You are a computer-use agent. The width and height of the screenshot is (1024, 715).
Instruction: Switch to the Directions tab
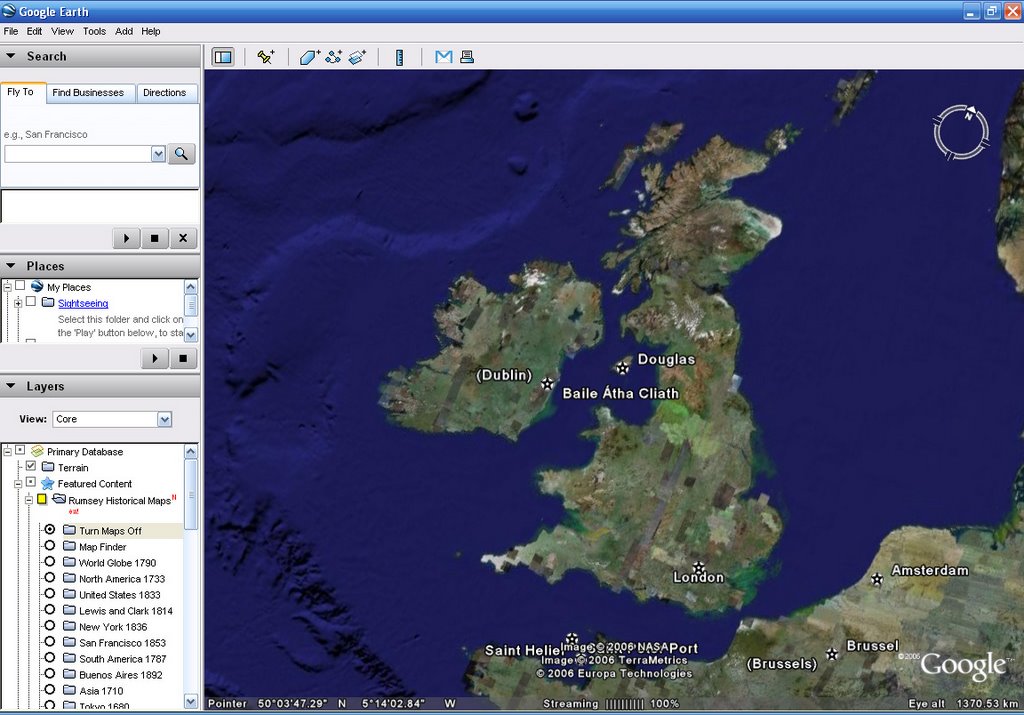(165, 93)
